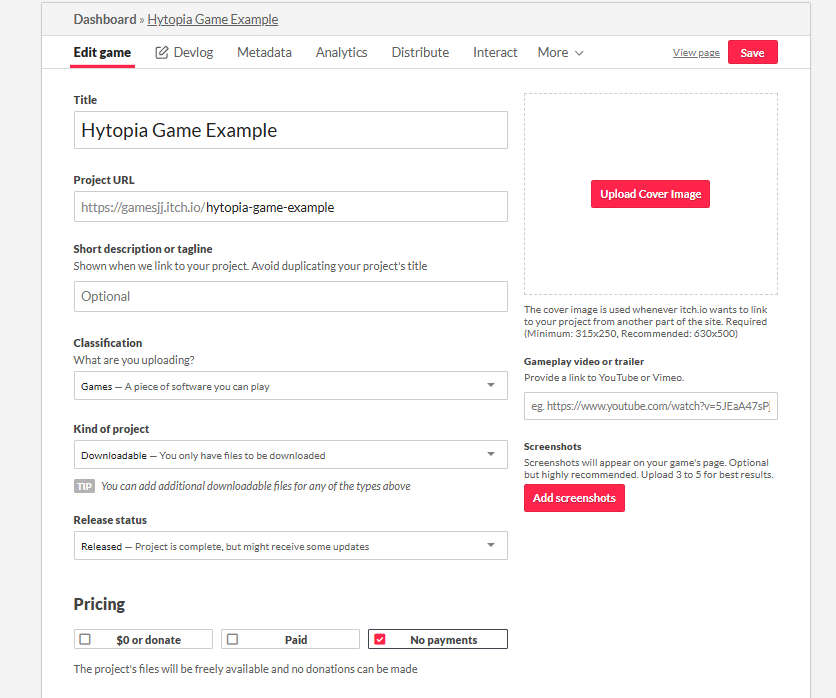Toggle the No payments checkbox
The width and height of the screenshot is (836, 698).
click(x=379, y=639)
